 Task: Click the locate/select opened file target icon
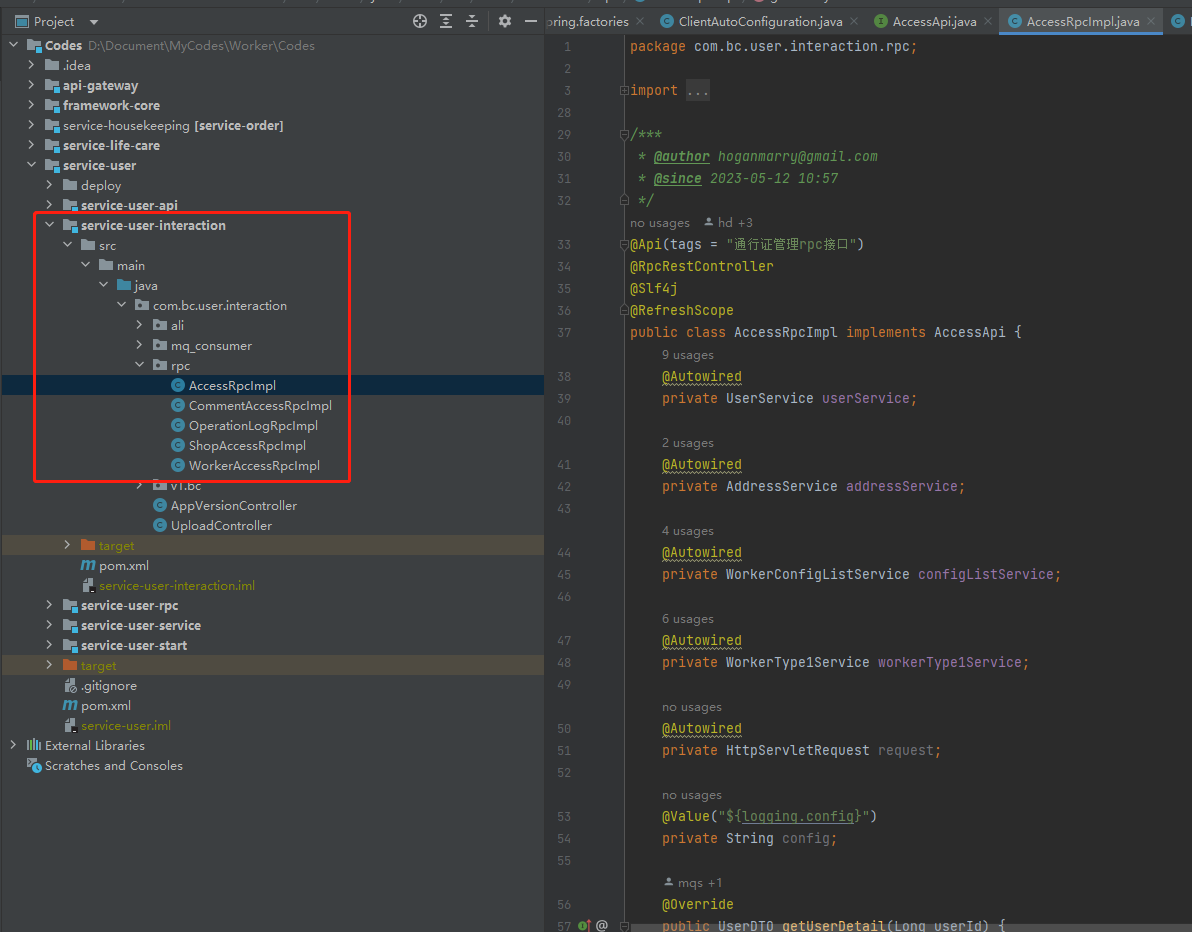pyautogui.click(x=420, y=21)
